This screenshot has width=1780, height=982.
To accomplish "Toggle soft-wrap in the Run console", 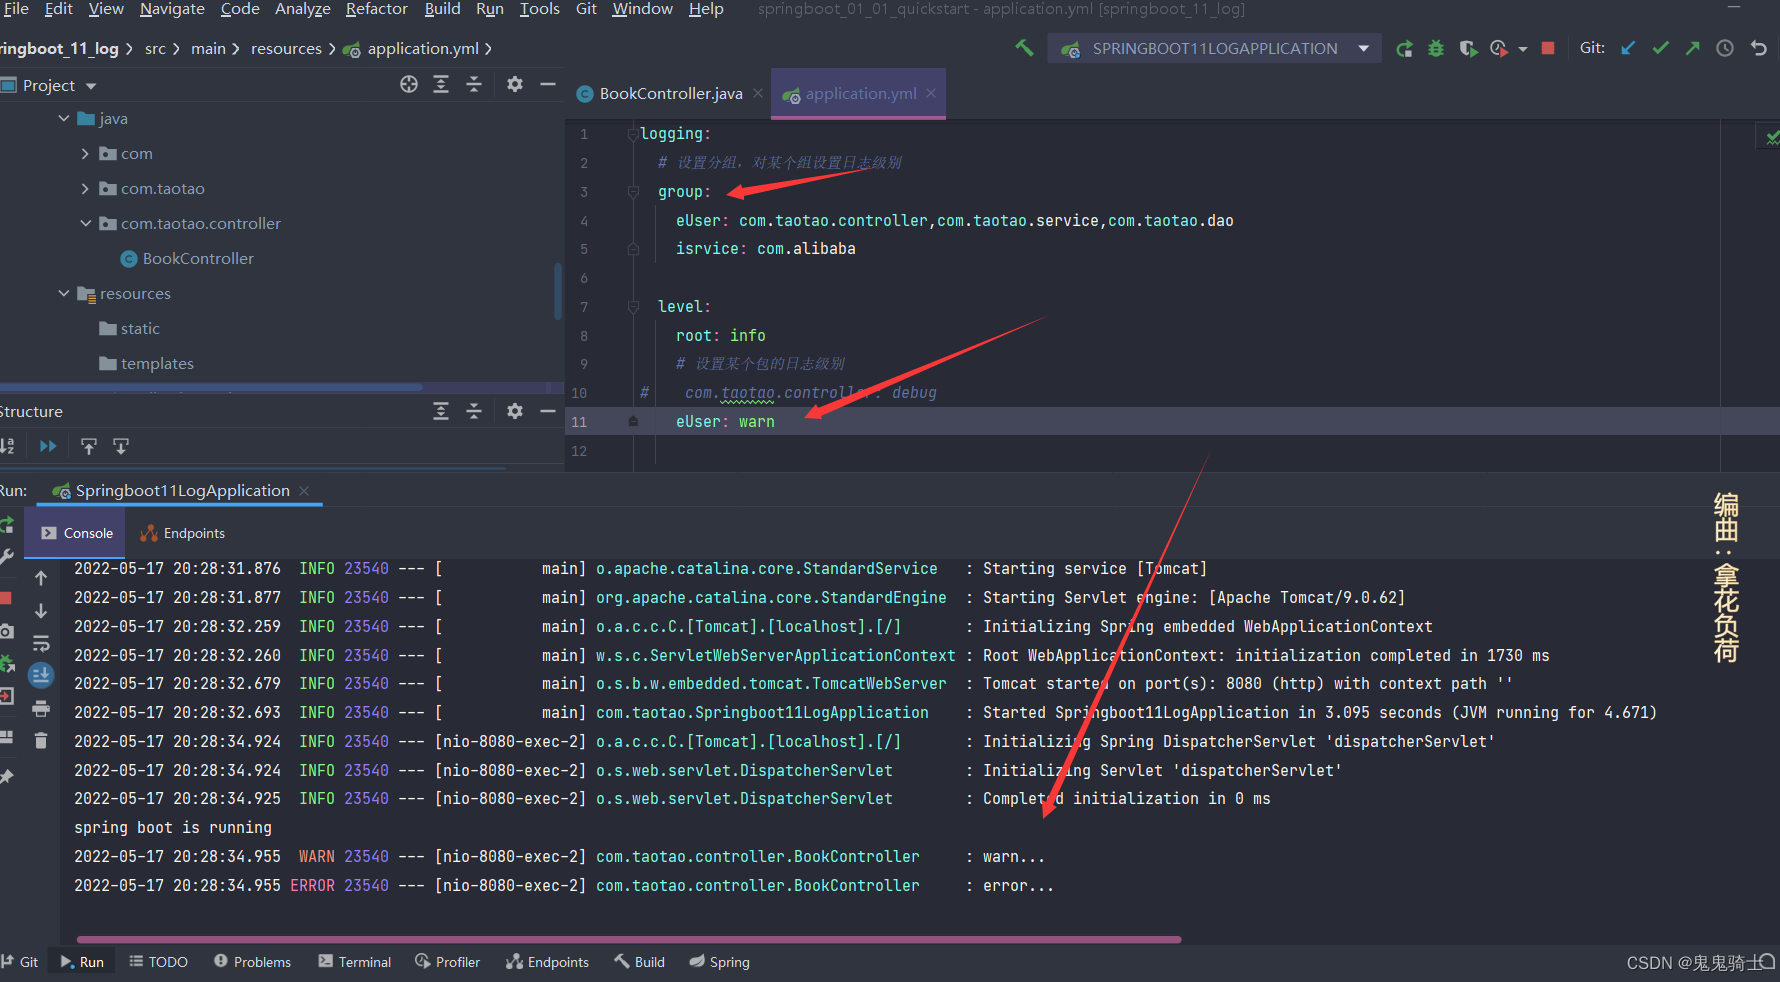I will [x=41, y=643].
